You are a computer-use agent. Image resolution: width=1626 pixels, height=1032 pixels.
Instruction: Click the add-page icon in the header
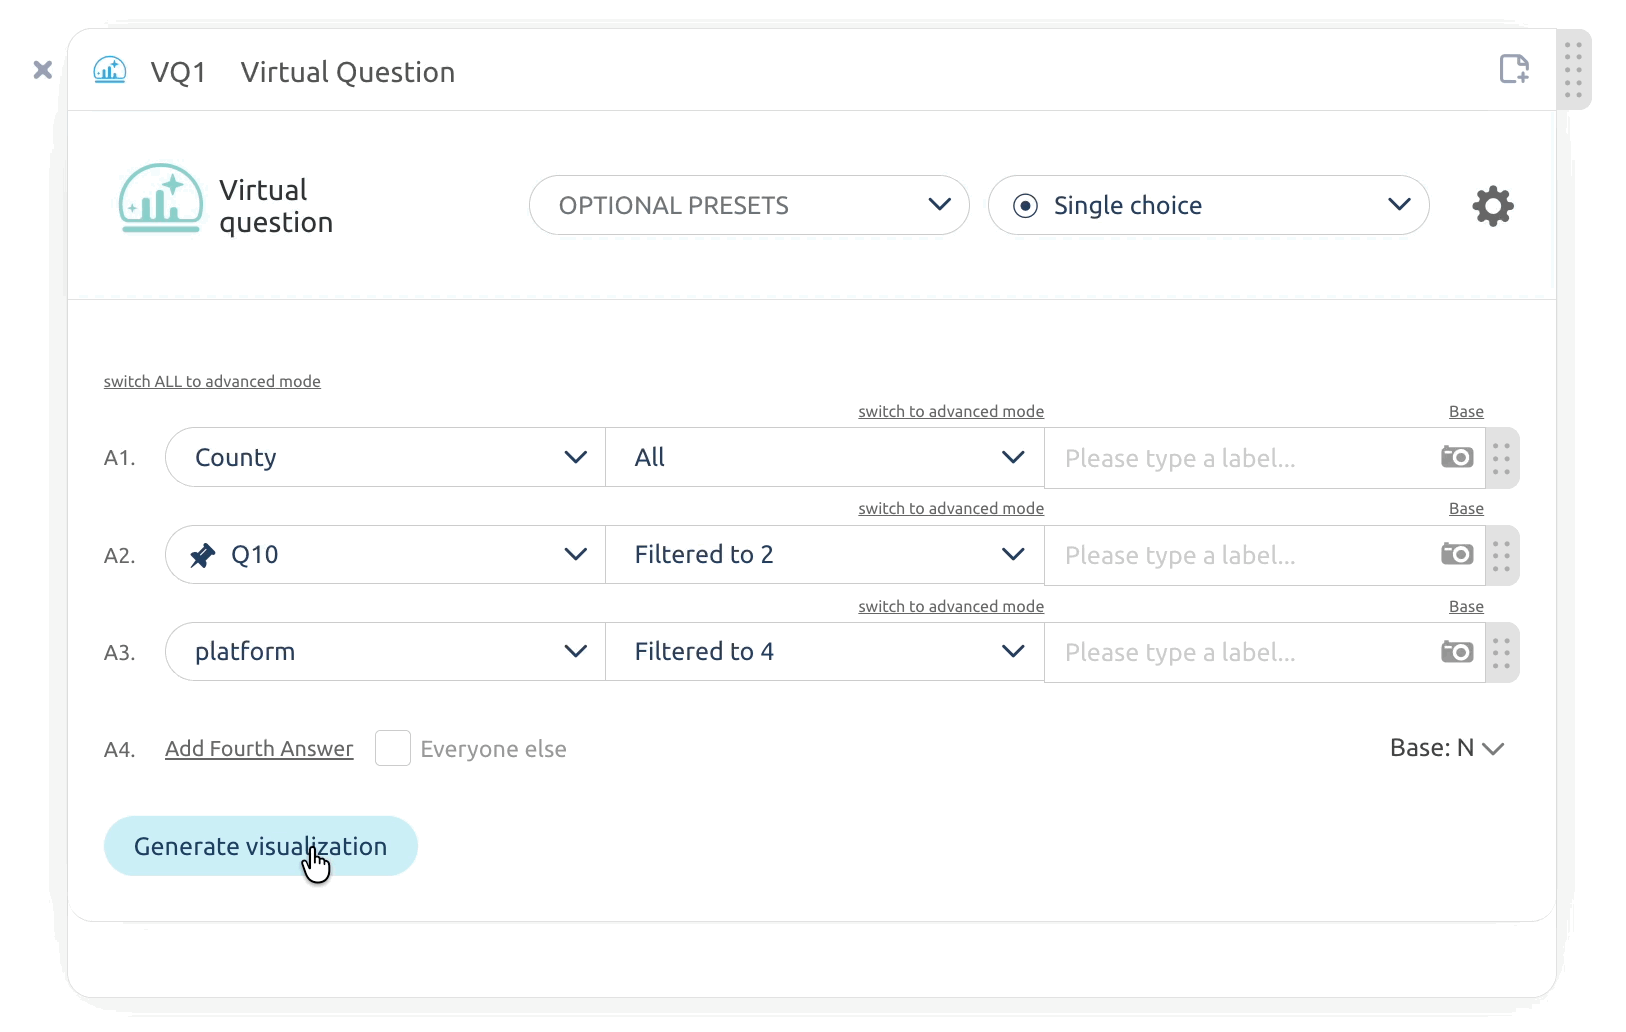click(1515, 69)
